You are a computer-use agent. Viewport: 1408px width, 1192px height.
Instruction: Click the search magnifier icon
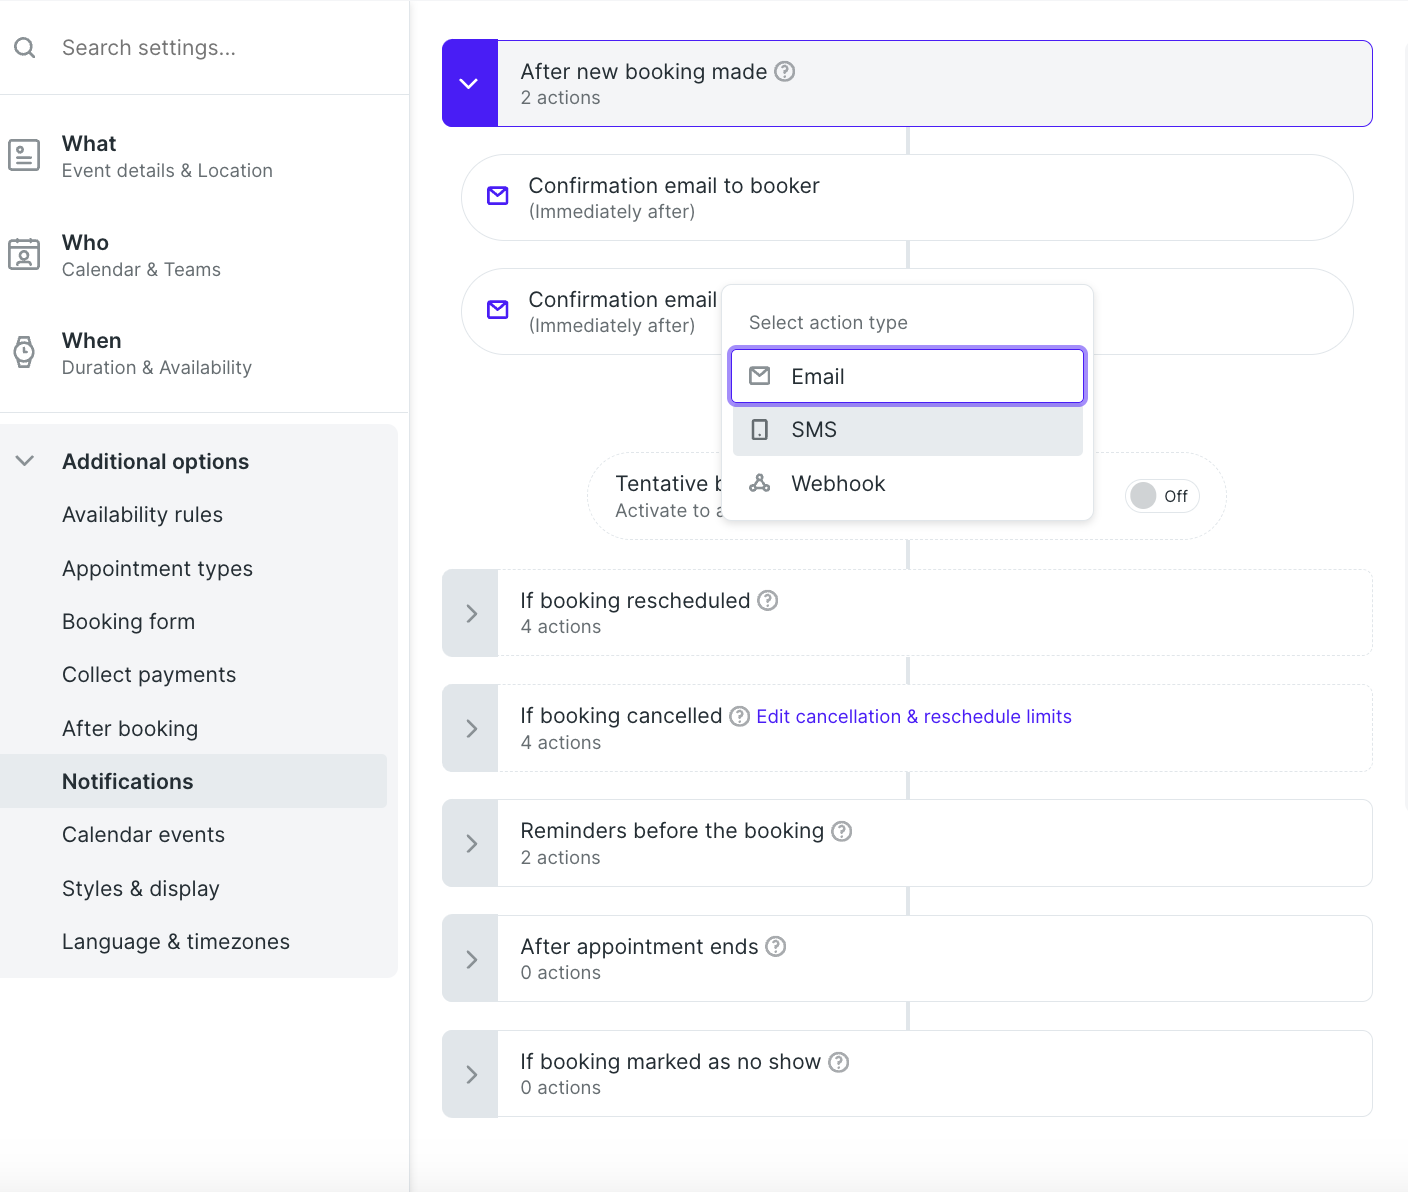pos(25,48)
